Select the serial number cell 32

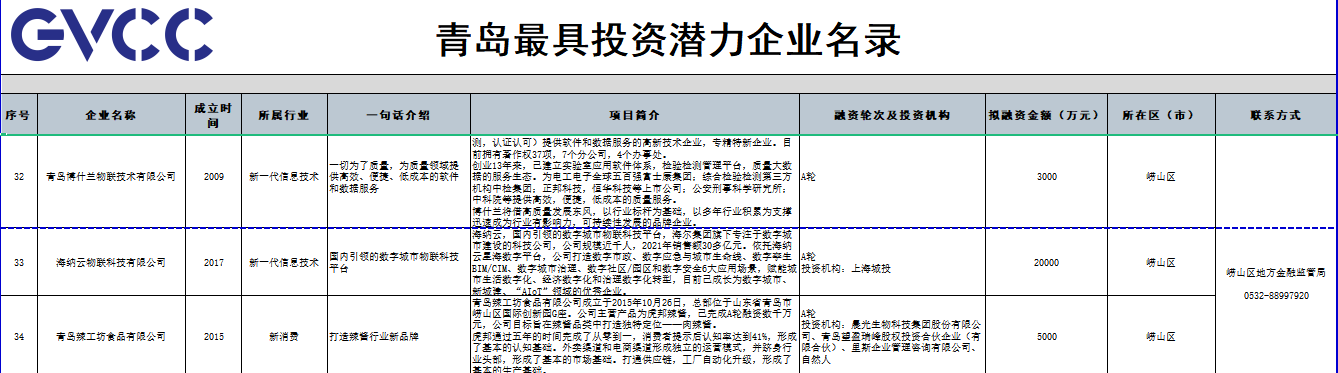18,176
